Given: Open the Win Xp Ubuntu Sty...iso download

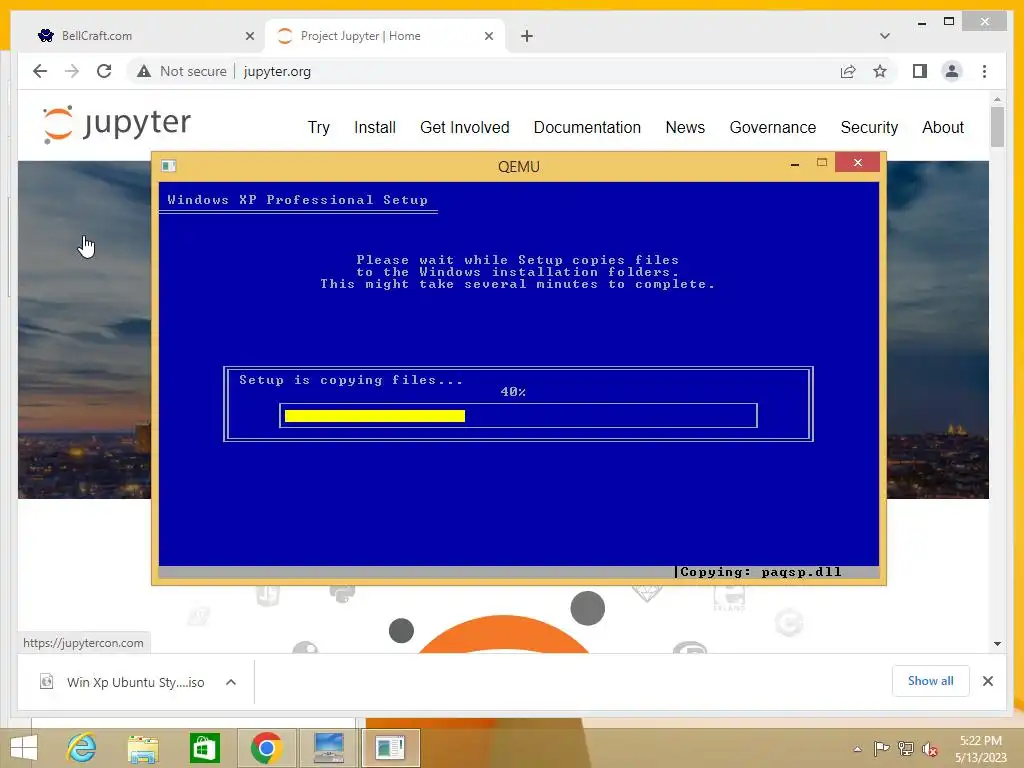Looking at the screenshot, I should 135,682.
